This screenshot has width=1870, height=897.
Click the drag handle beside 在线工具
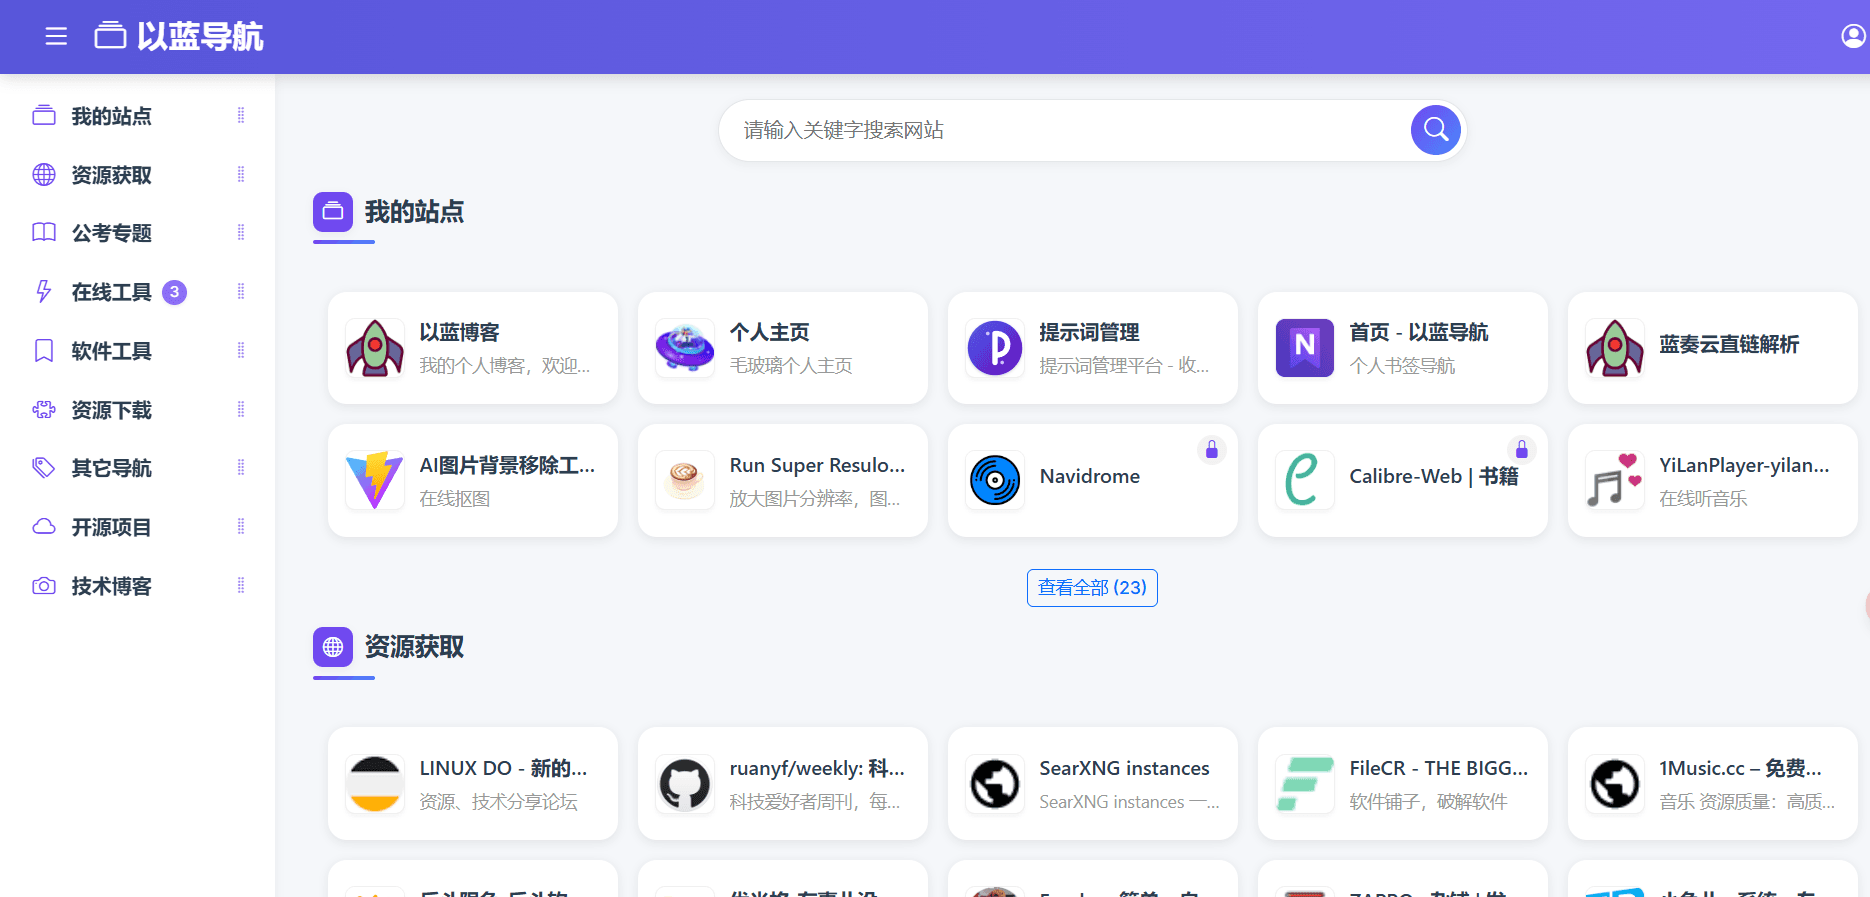click(241, 292)
